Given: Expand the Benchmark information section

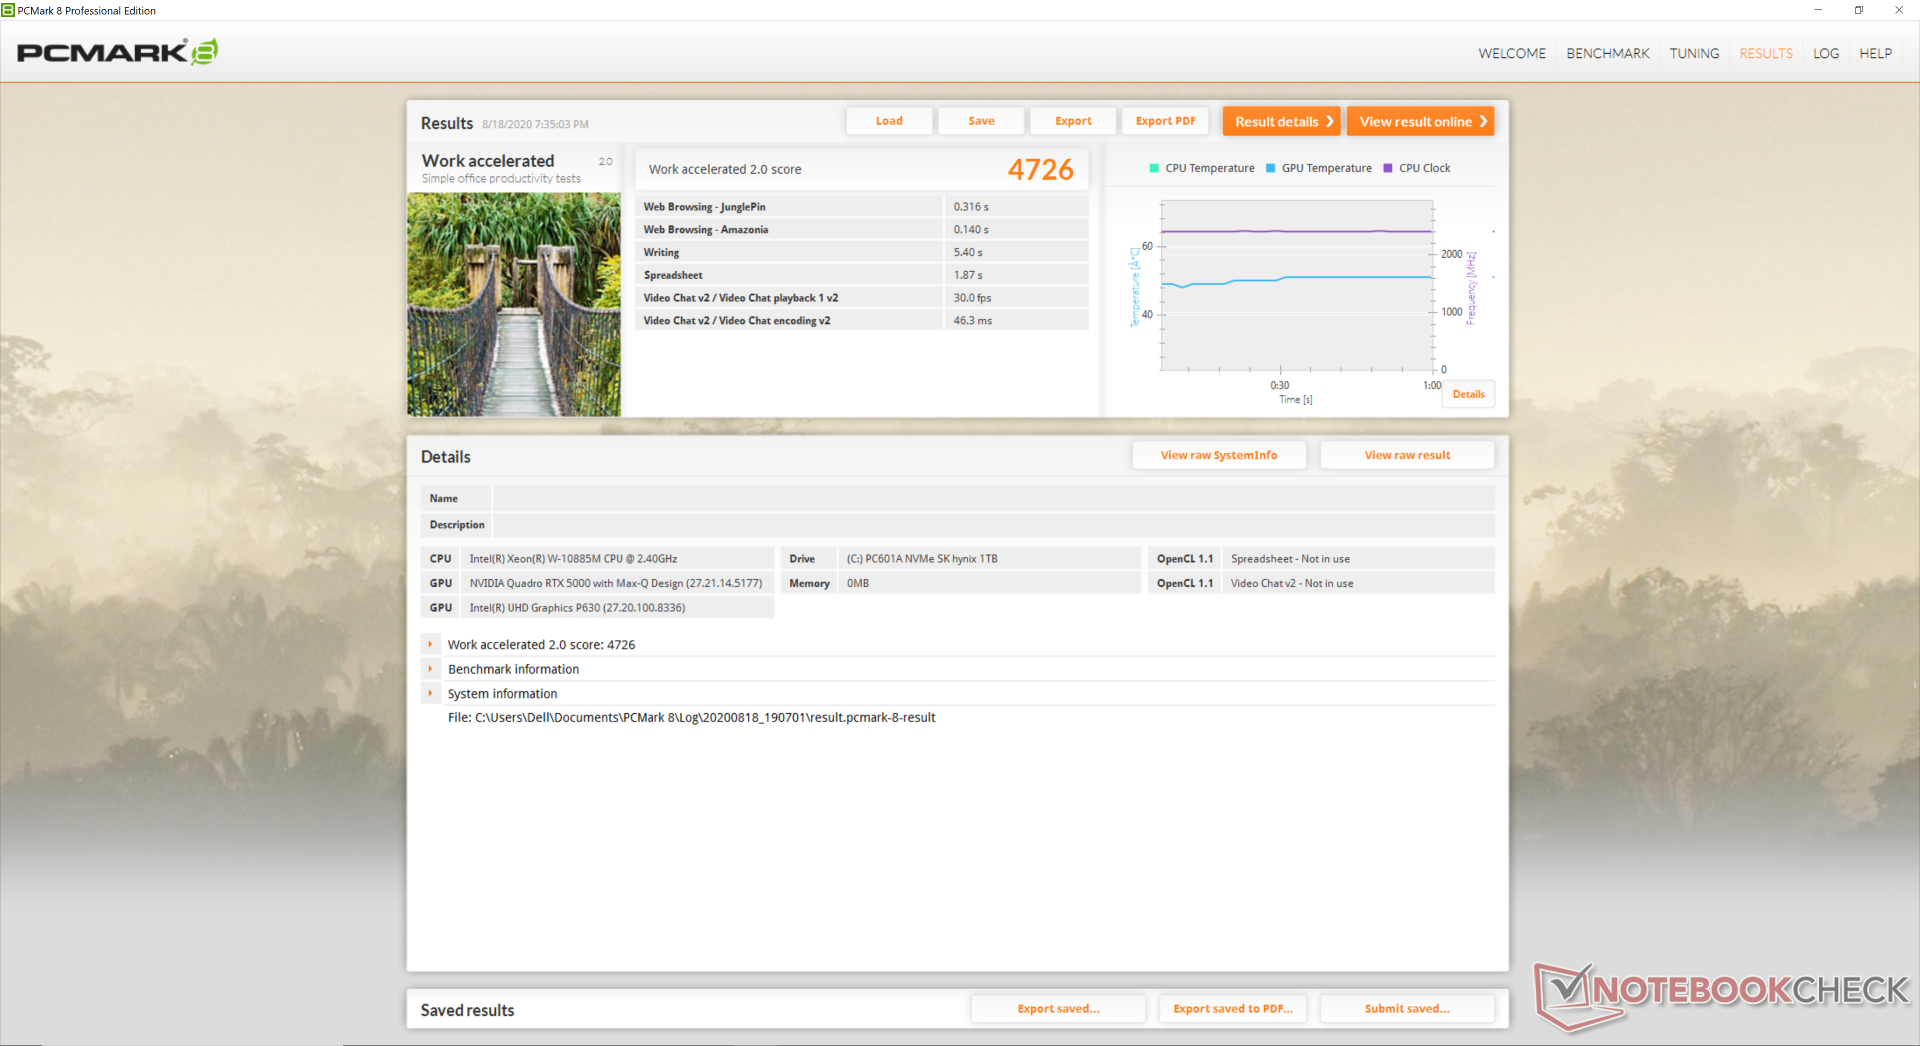Looking at the screenshot, I should (431, 669).
